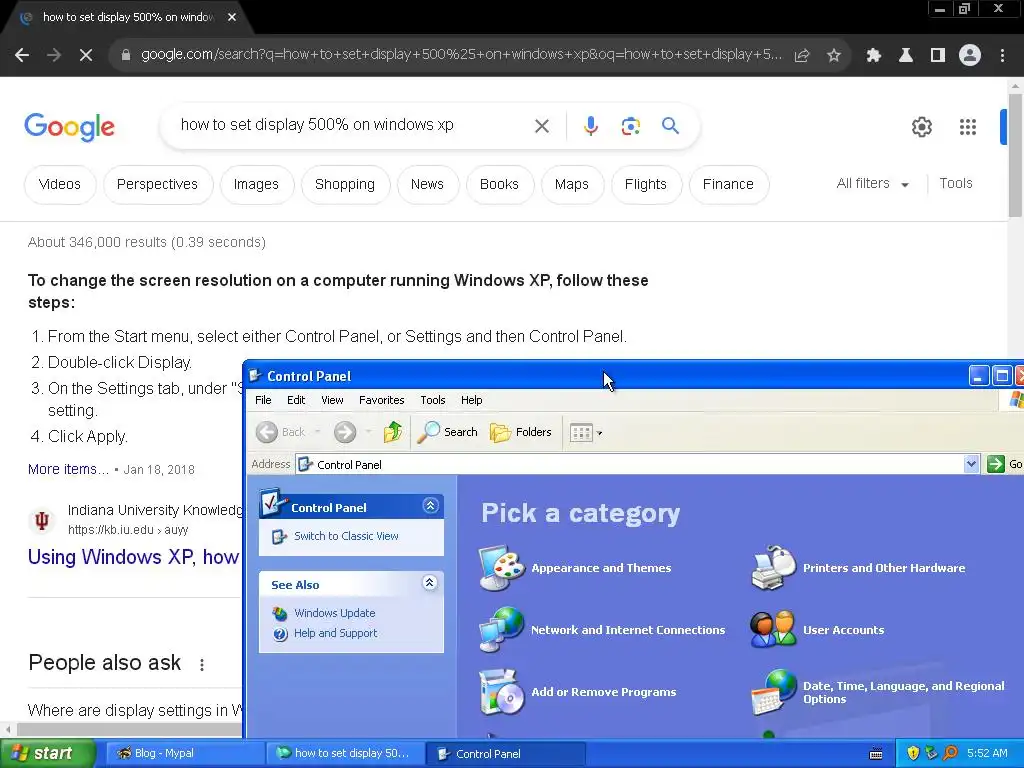Open User Accounts category

tap(817, 630)
